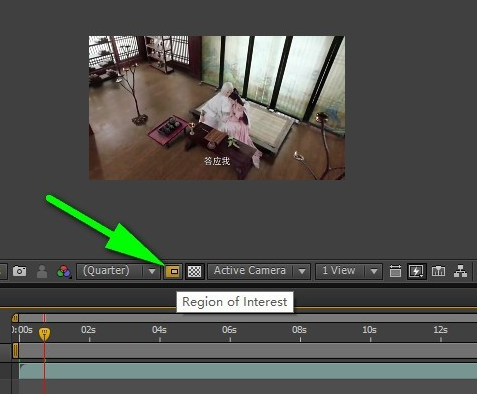Toggle the transparency grid checkerboard button
477x394 pixels.
(x=194, y=271)
